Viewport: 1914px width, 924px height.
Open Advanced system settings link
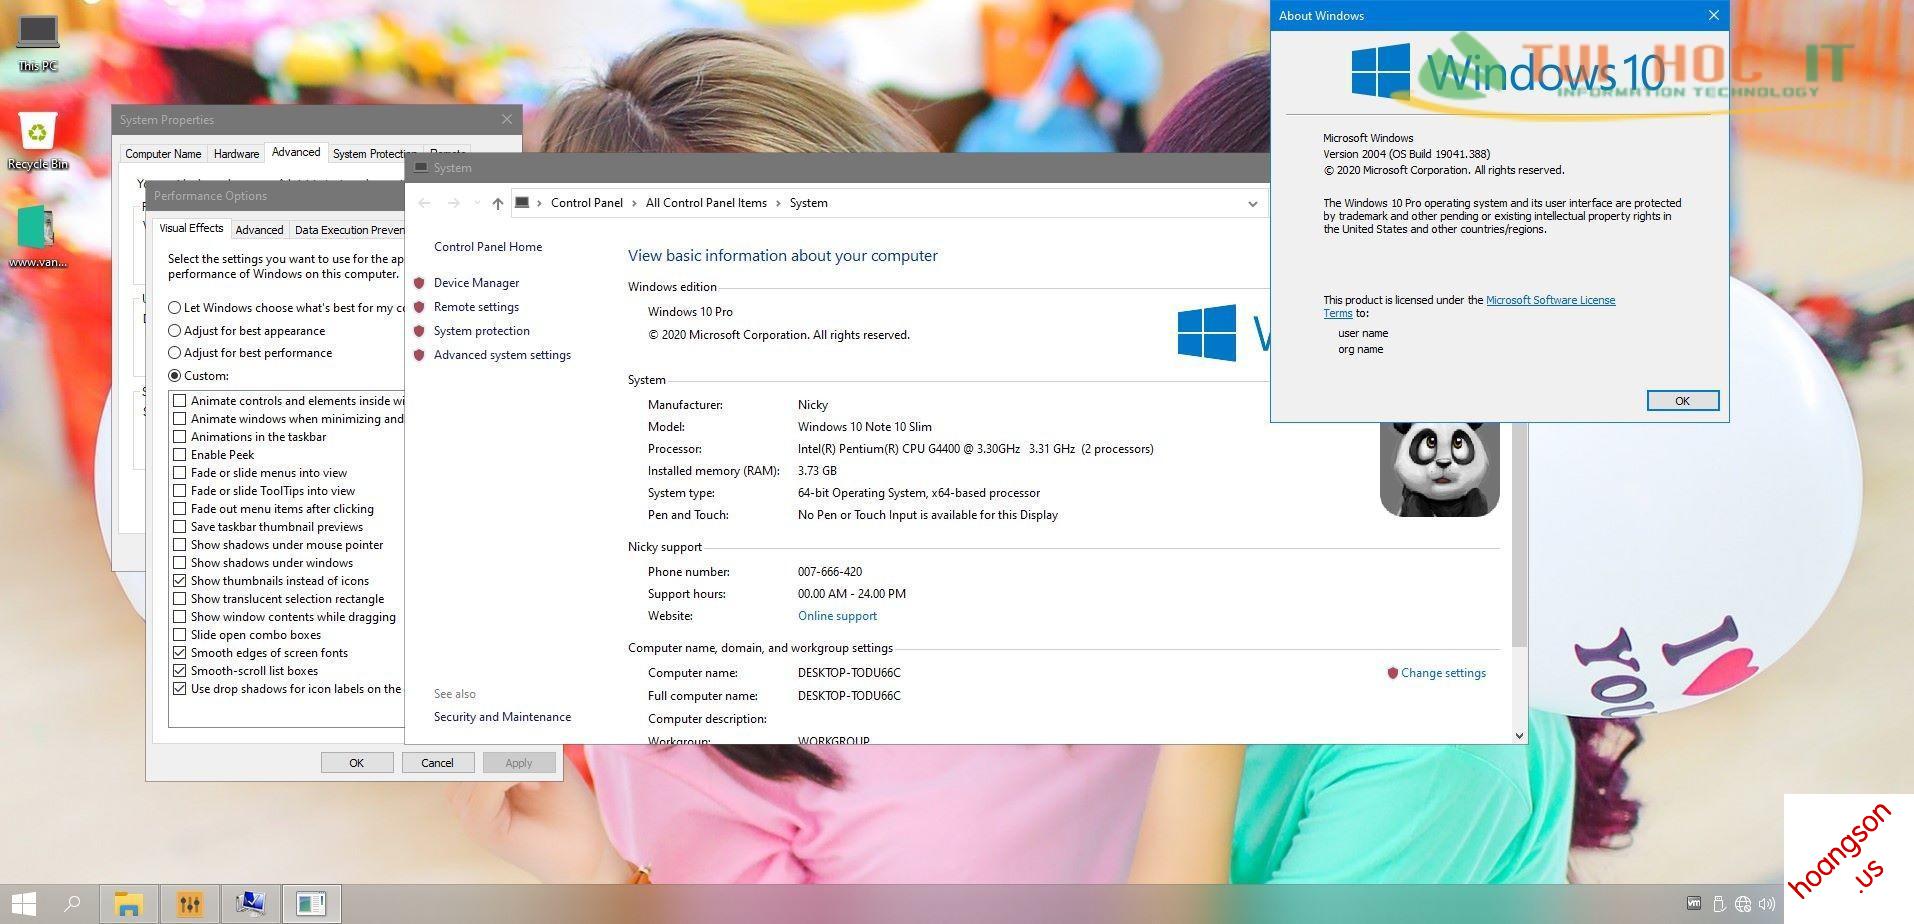[502, 355]
